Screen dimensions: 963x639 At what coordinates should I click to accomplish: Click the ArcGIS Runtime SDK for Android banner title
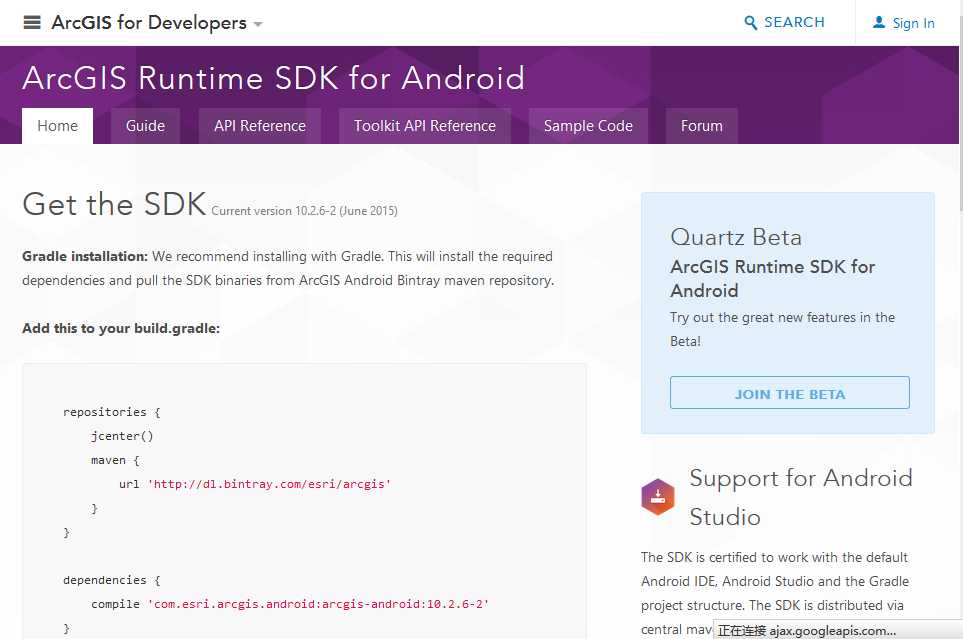[274, 78]
